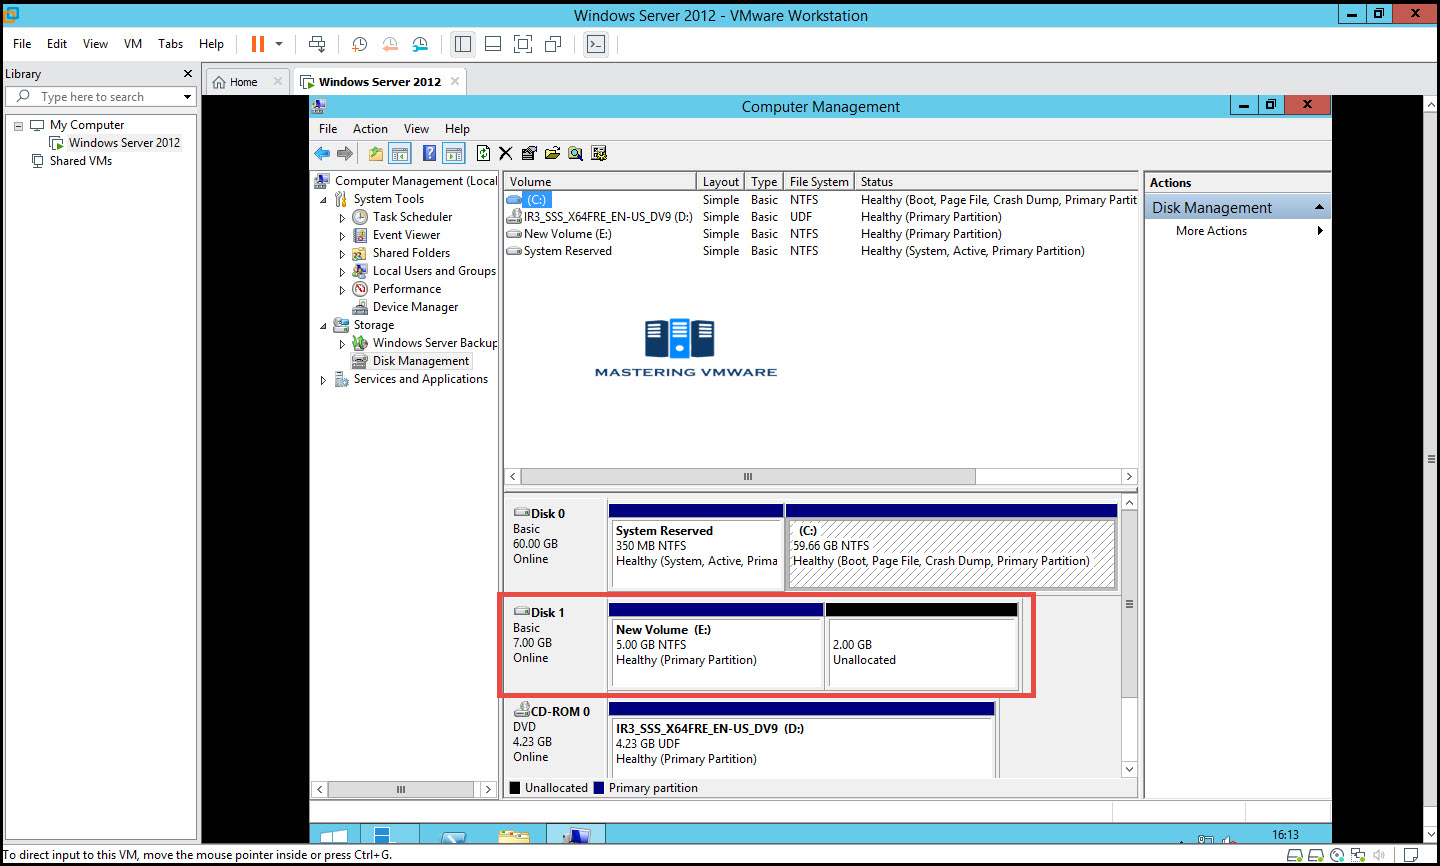This screenshot has width=1440, height=866.
Task: Toggle the VMware library sidebar icon
Action: click(x=462, y=44)
